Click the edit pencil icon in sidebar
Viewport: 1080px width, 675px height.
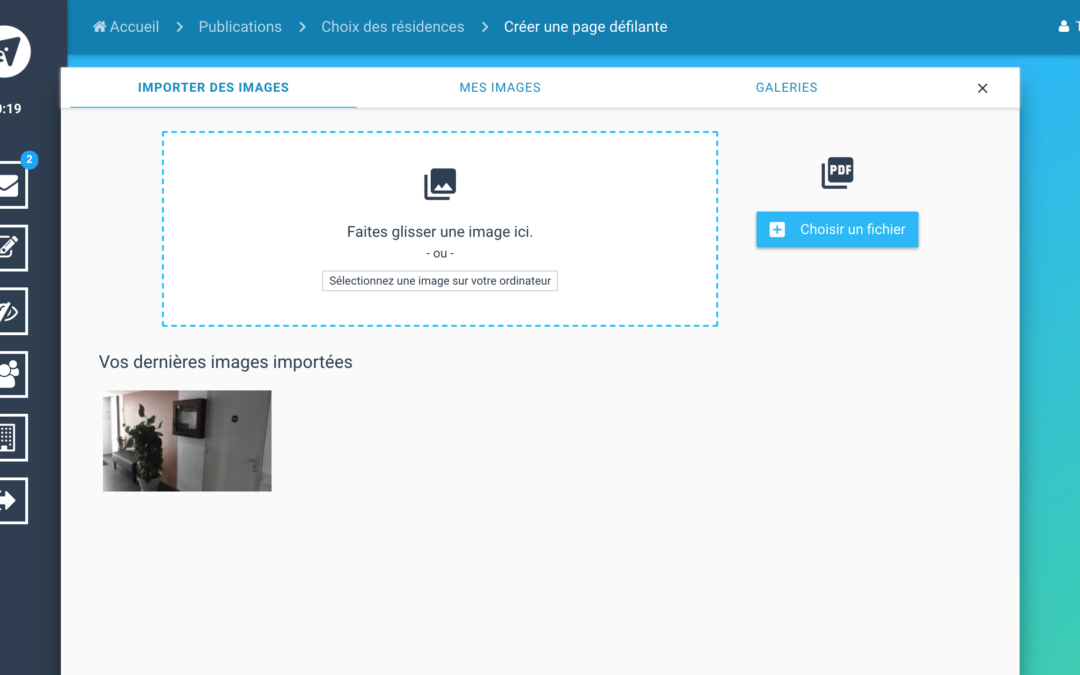point(10,248)
